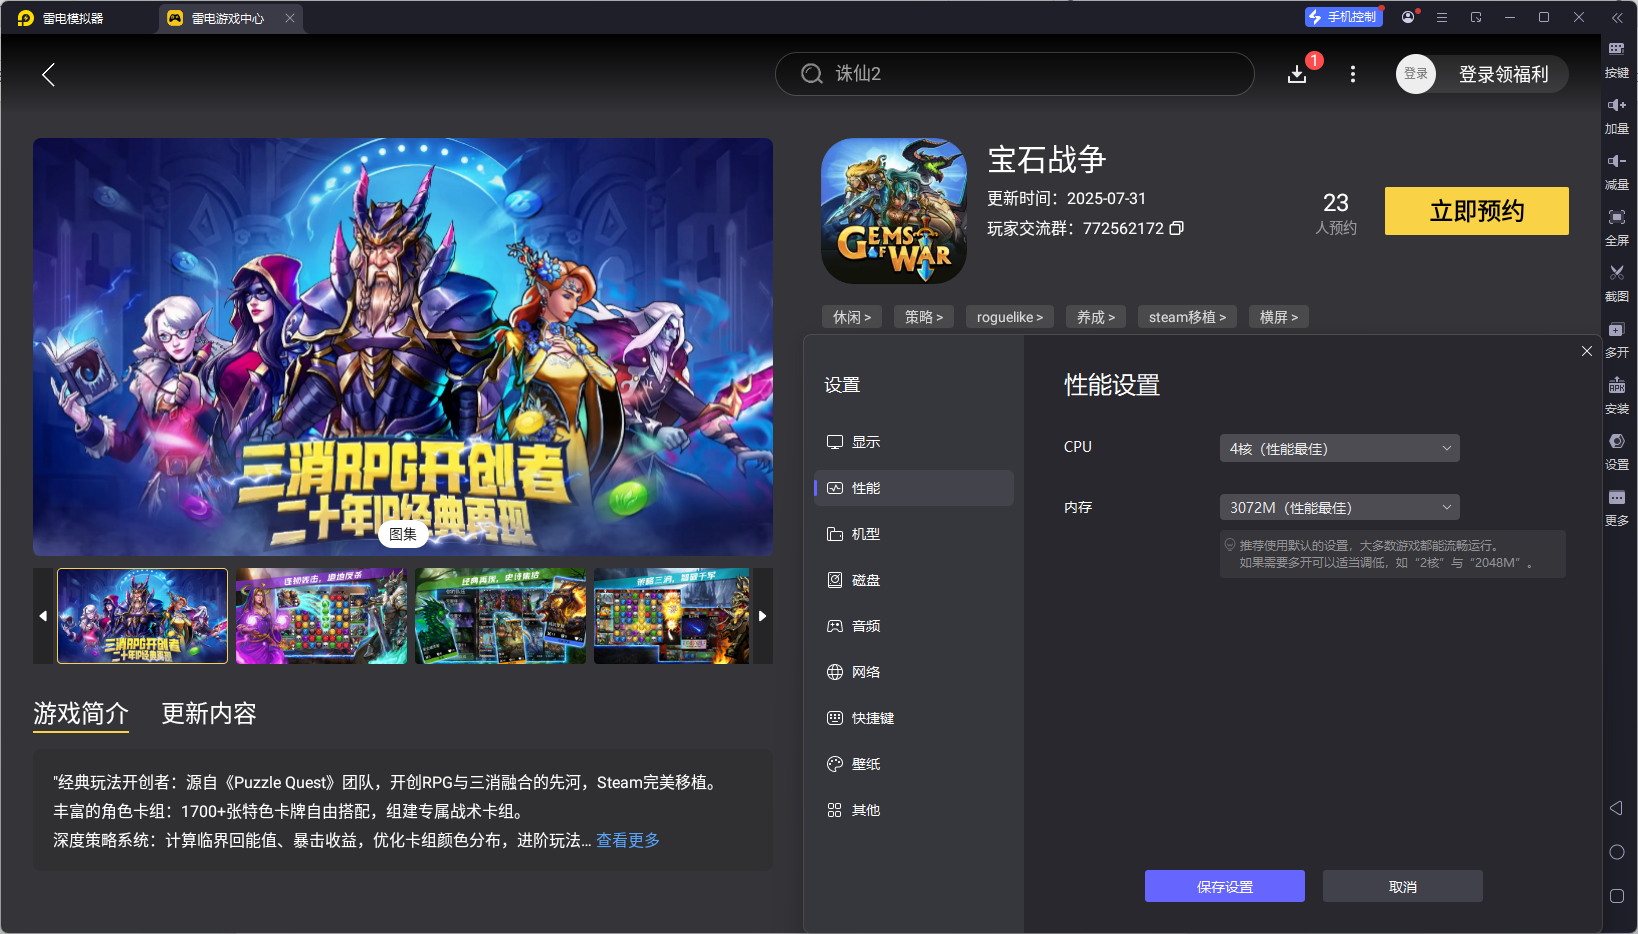
Task: Switch to 游戏简介 tab
Action: [81, 714]
